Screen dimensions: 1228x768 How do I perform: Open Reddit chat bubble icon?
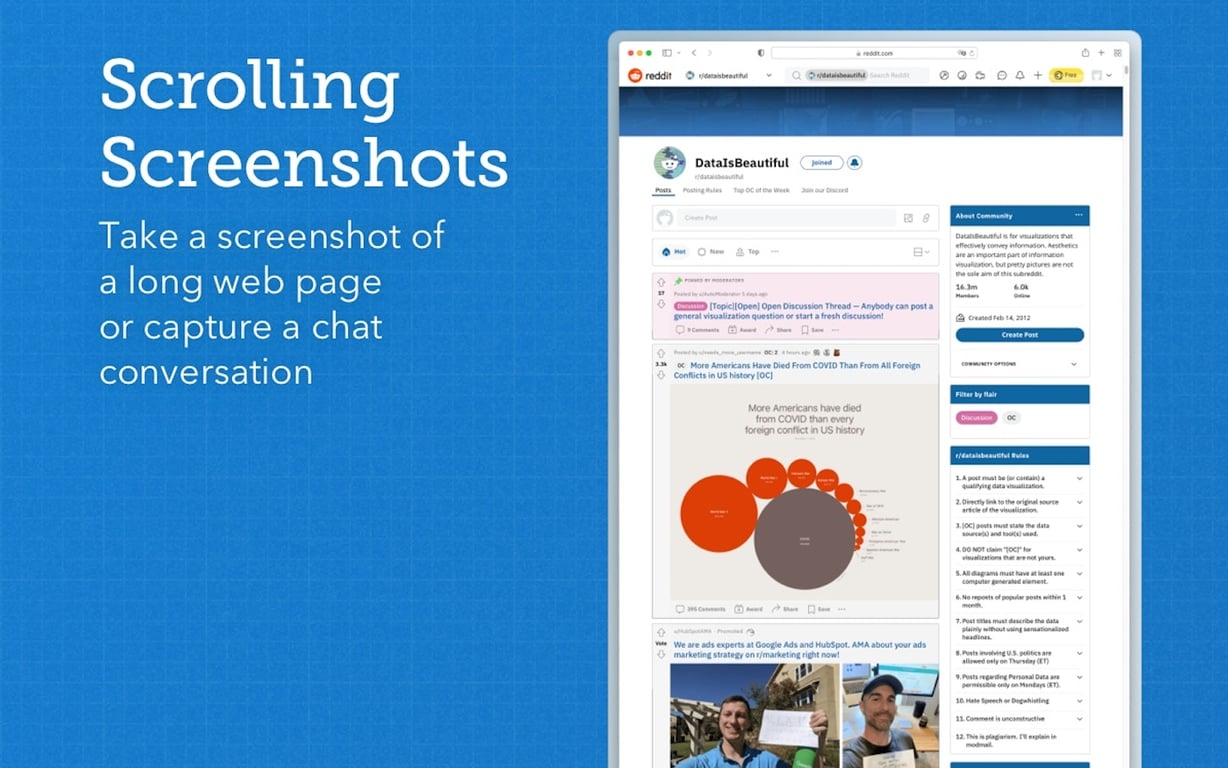tap(1001, 75)
